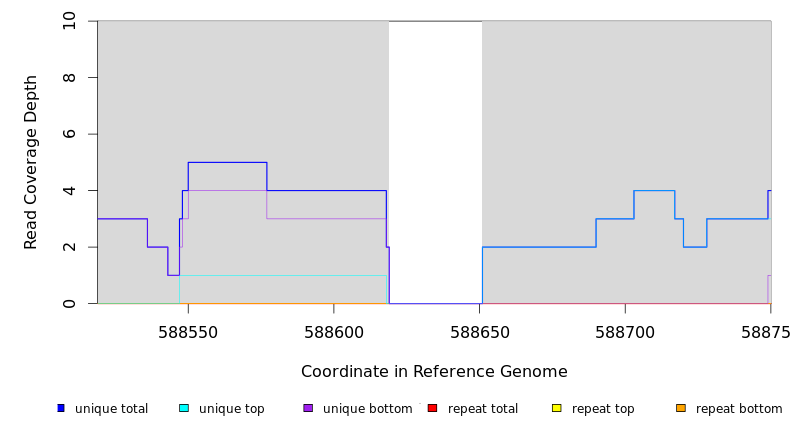Click the white uncovered gap in the plot

point(435,160)
